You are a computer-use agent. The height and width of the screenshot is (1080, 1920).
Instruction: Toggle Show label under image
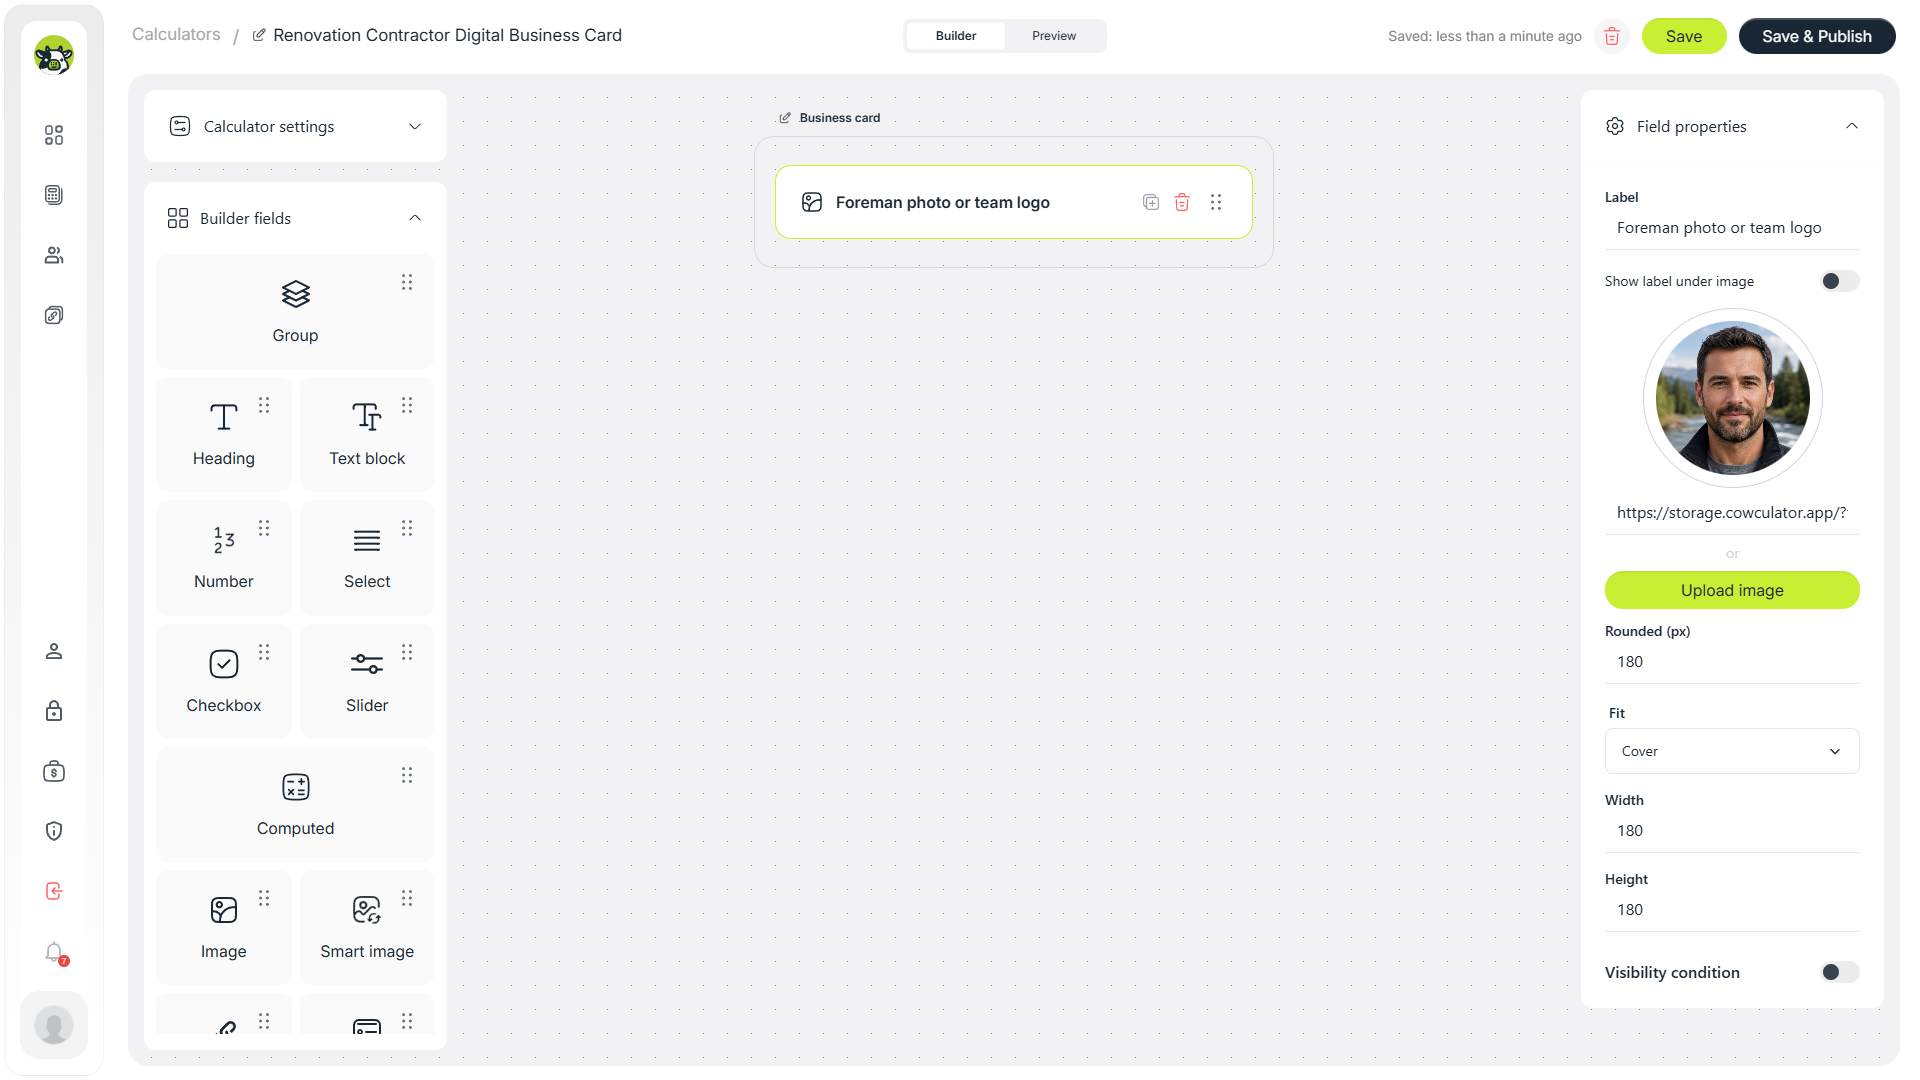click(x=1839, y=281)
